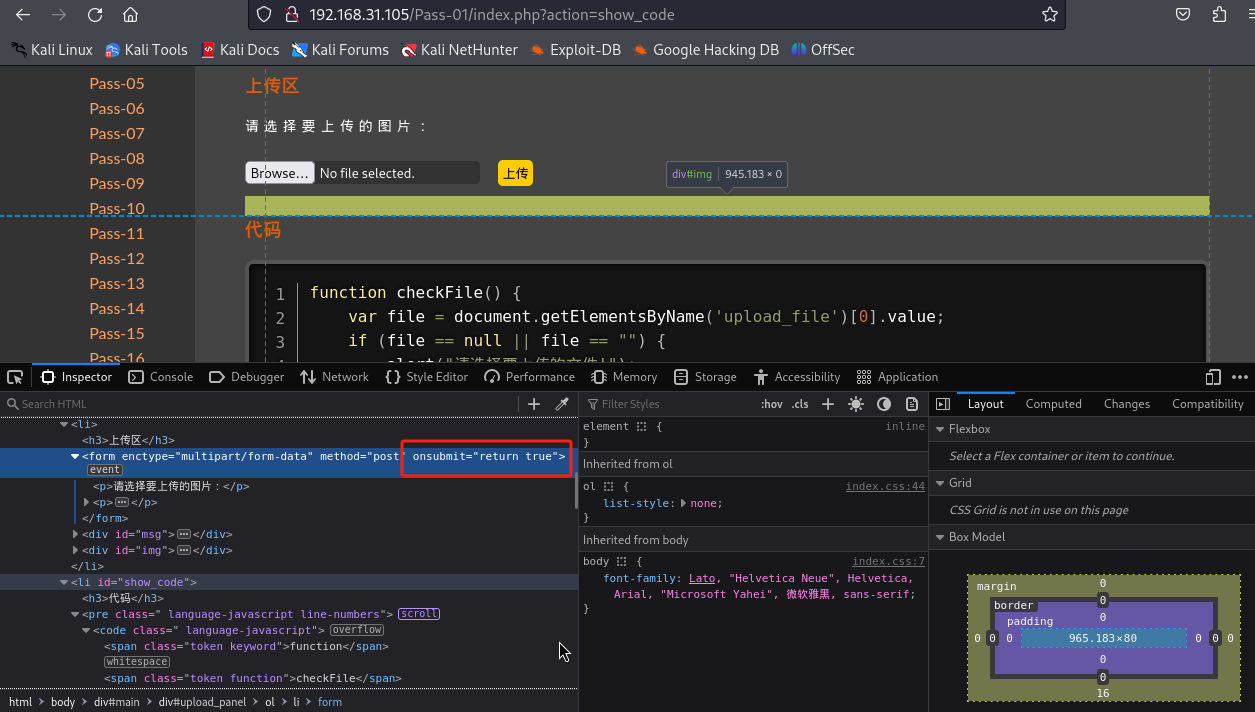Collapse the selected form element node
Viewport: 1255px width, 712px height.
pyautogui.click(x=75, y=456)
